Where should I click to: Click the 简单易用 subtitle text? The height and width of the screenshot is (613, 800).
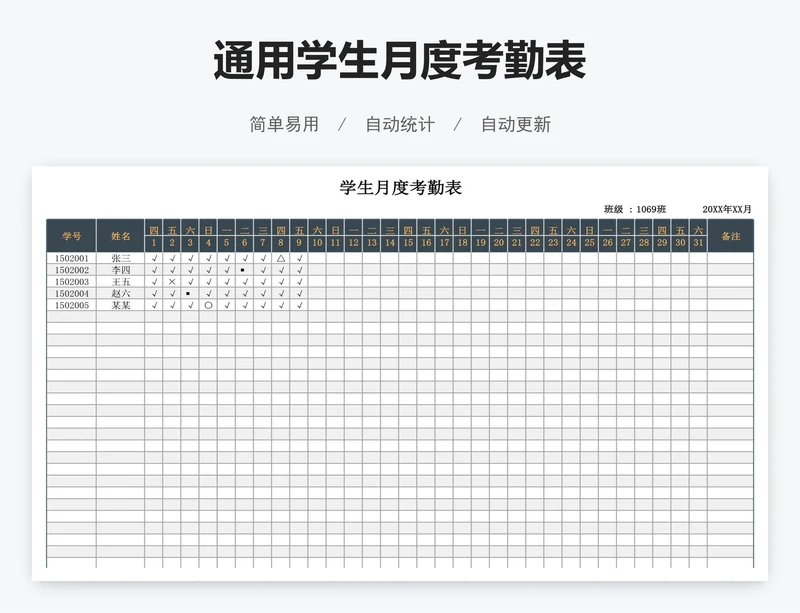pos(284,125)
